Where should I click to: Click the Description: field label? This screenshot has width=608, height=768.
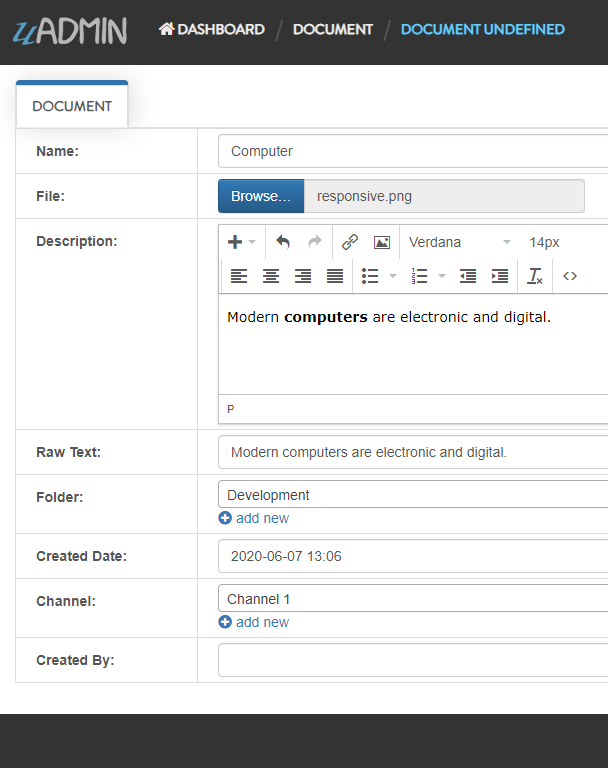tap(77, 241)
